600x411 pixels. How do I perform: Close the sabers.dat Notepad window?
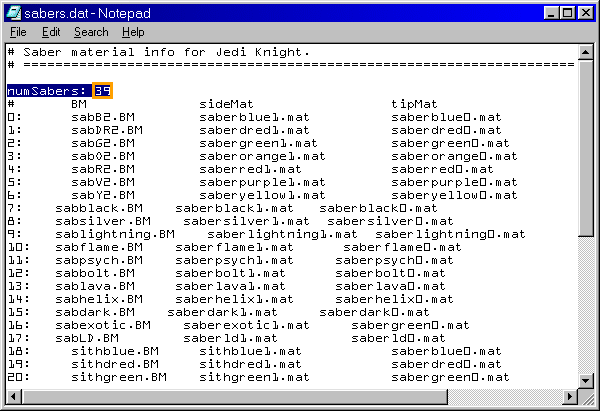coord(585,13)
